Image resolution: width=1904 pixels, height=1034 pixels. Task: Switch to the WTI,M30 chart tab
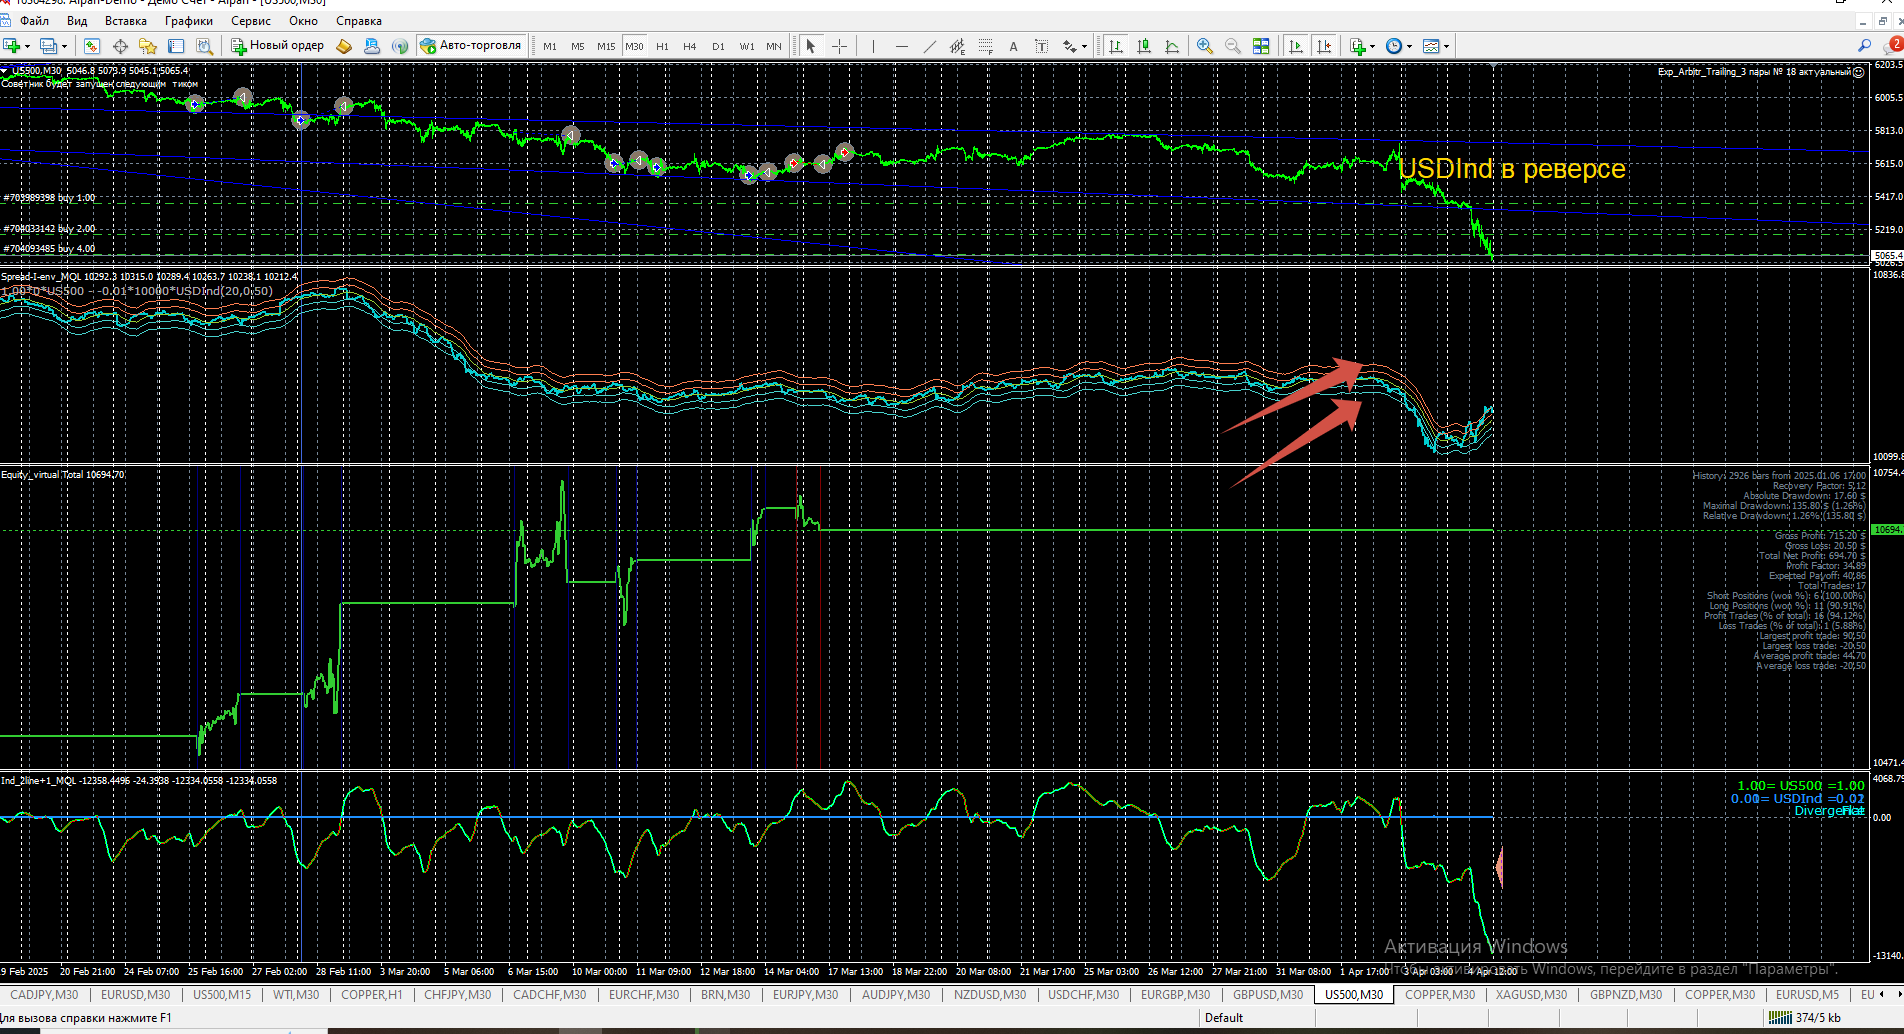(296, 995)
